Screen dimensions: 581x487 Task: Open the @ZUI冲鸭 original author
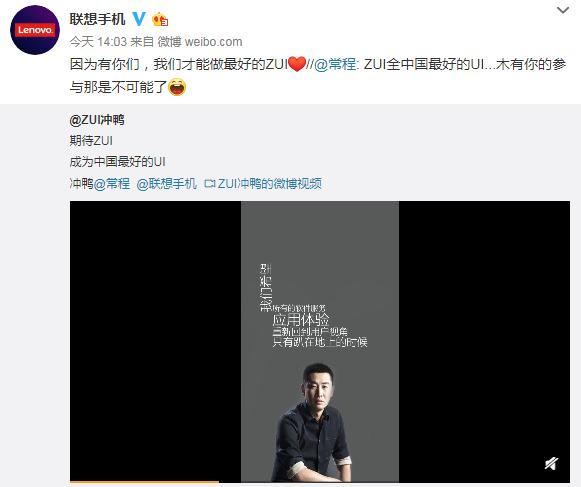coord(97,120)
